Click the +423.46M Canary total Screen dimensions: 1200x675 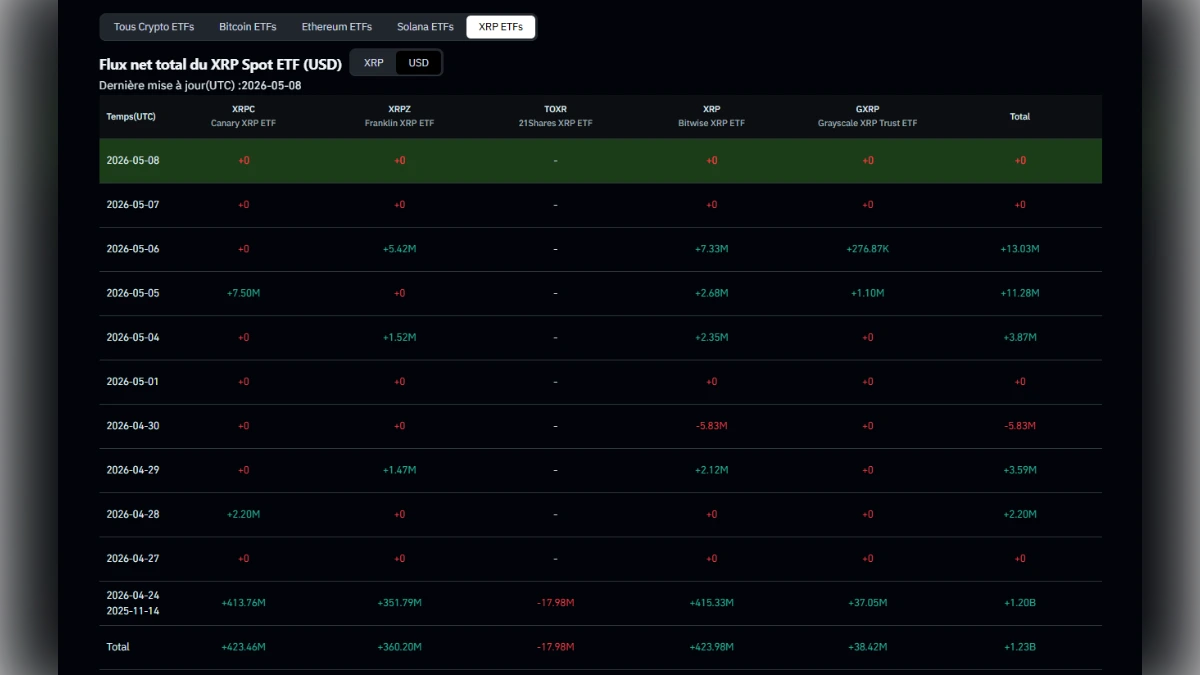(x=243, y=647)
